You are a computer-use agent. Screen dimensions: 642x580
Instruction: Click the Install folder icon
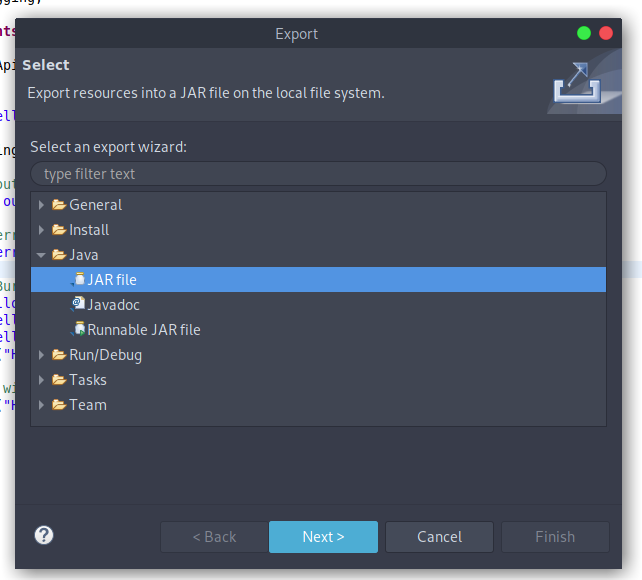(x=59, y=230)
